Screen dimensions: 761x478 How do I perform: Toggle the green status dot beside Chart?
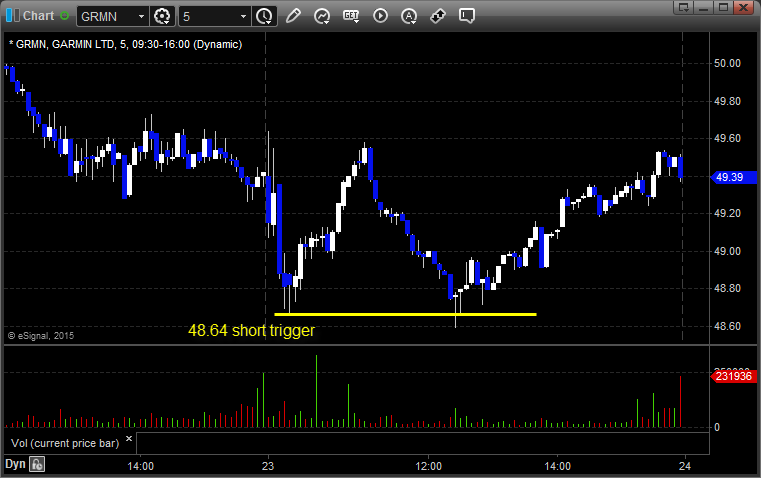(x=66, y=16)
